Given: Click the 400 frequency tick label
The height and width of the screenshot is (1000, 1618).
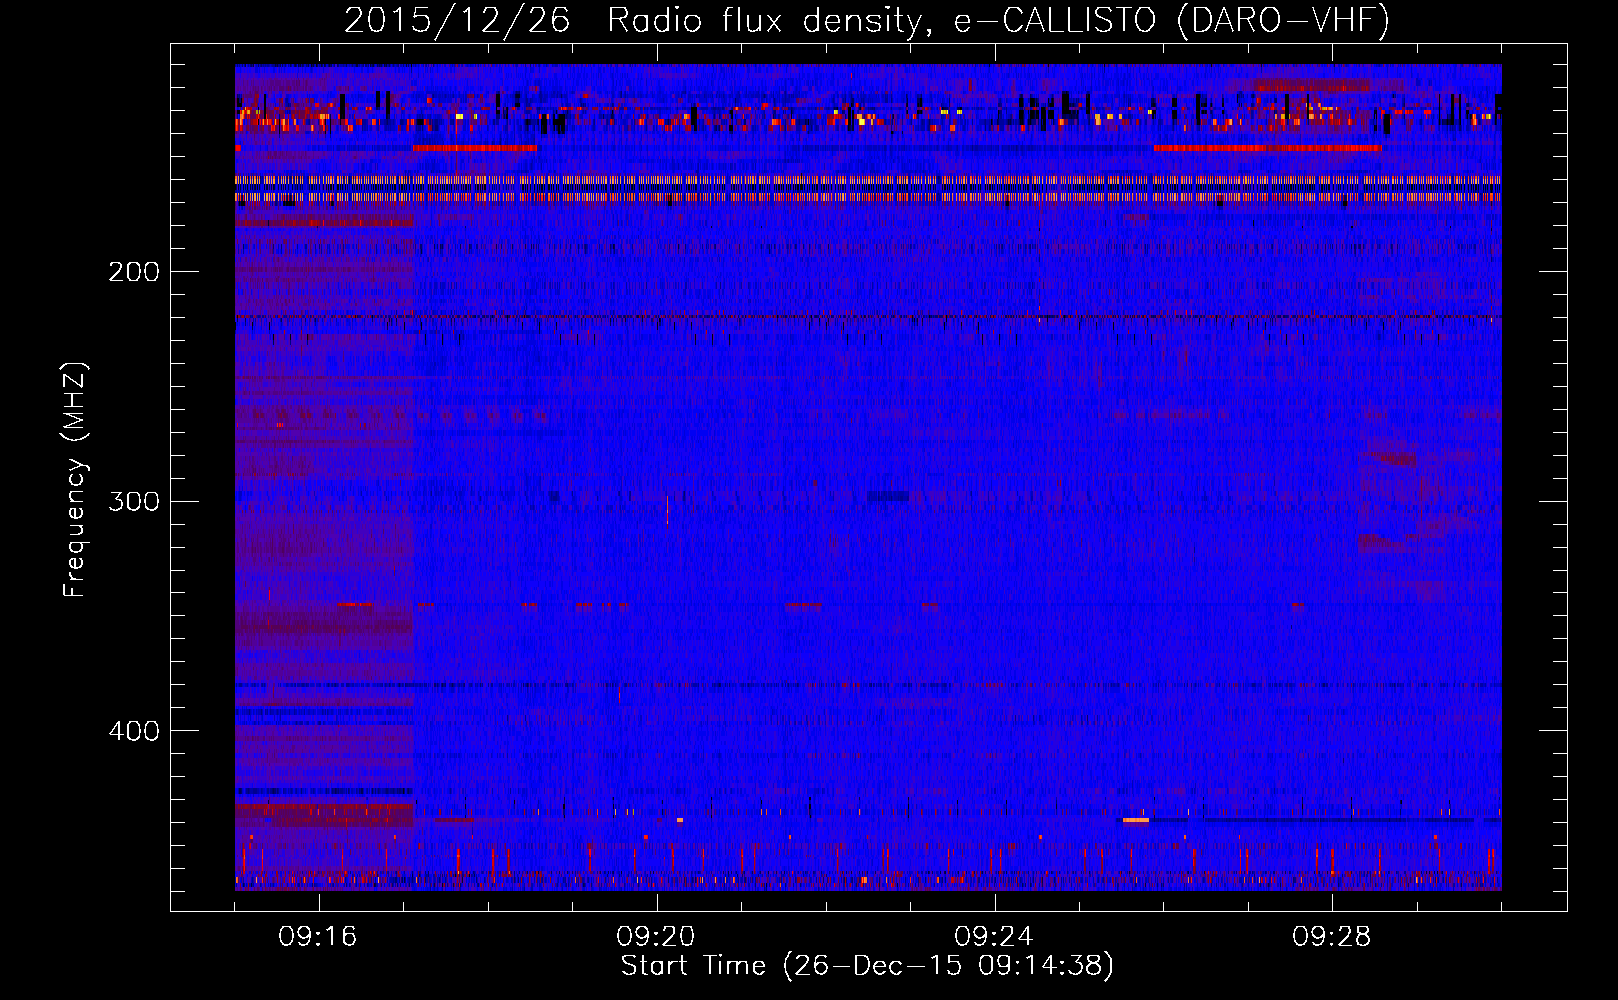Looking at the screenshot, I should click(x=134, y=731).
